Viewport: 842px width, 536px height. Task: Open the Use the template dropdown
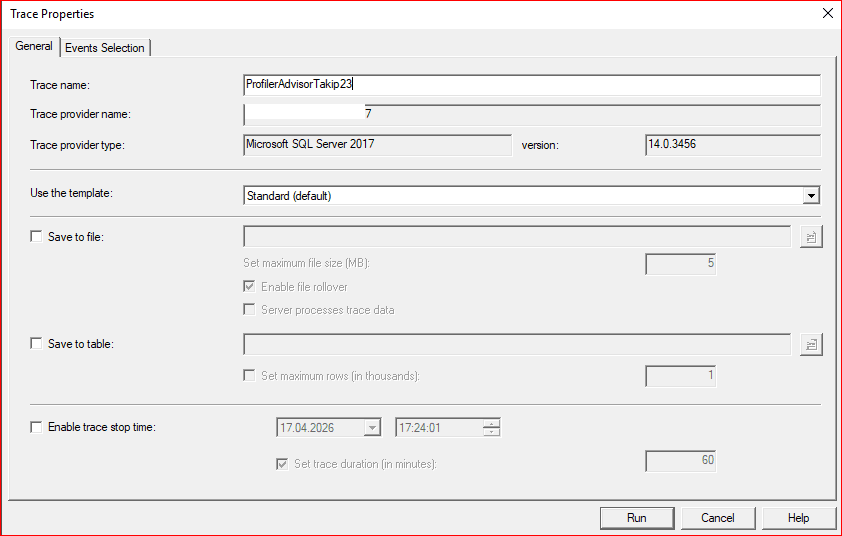pyautogui.click(x=811, y=196)
